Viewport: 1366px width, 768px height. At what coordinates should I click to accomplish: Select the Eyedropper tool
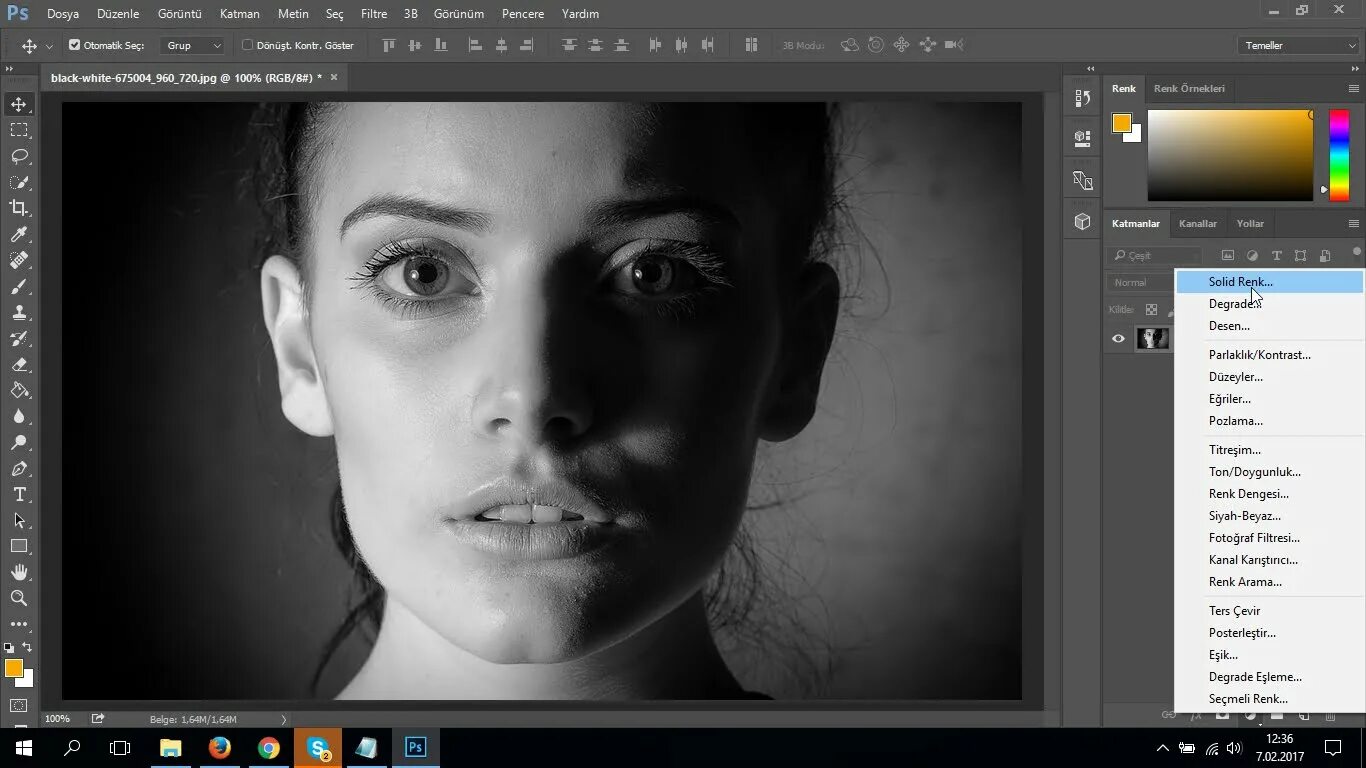[x=19, y=234]
